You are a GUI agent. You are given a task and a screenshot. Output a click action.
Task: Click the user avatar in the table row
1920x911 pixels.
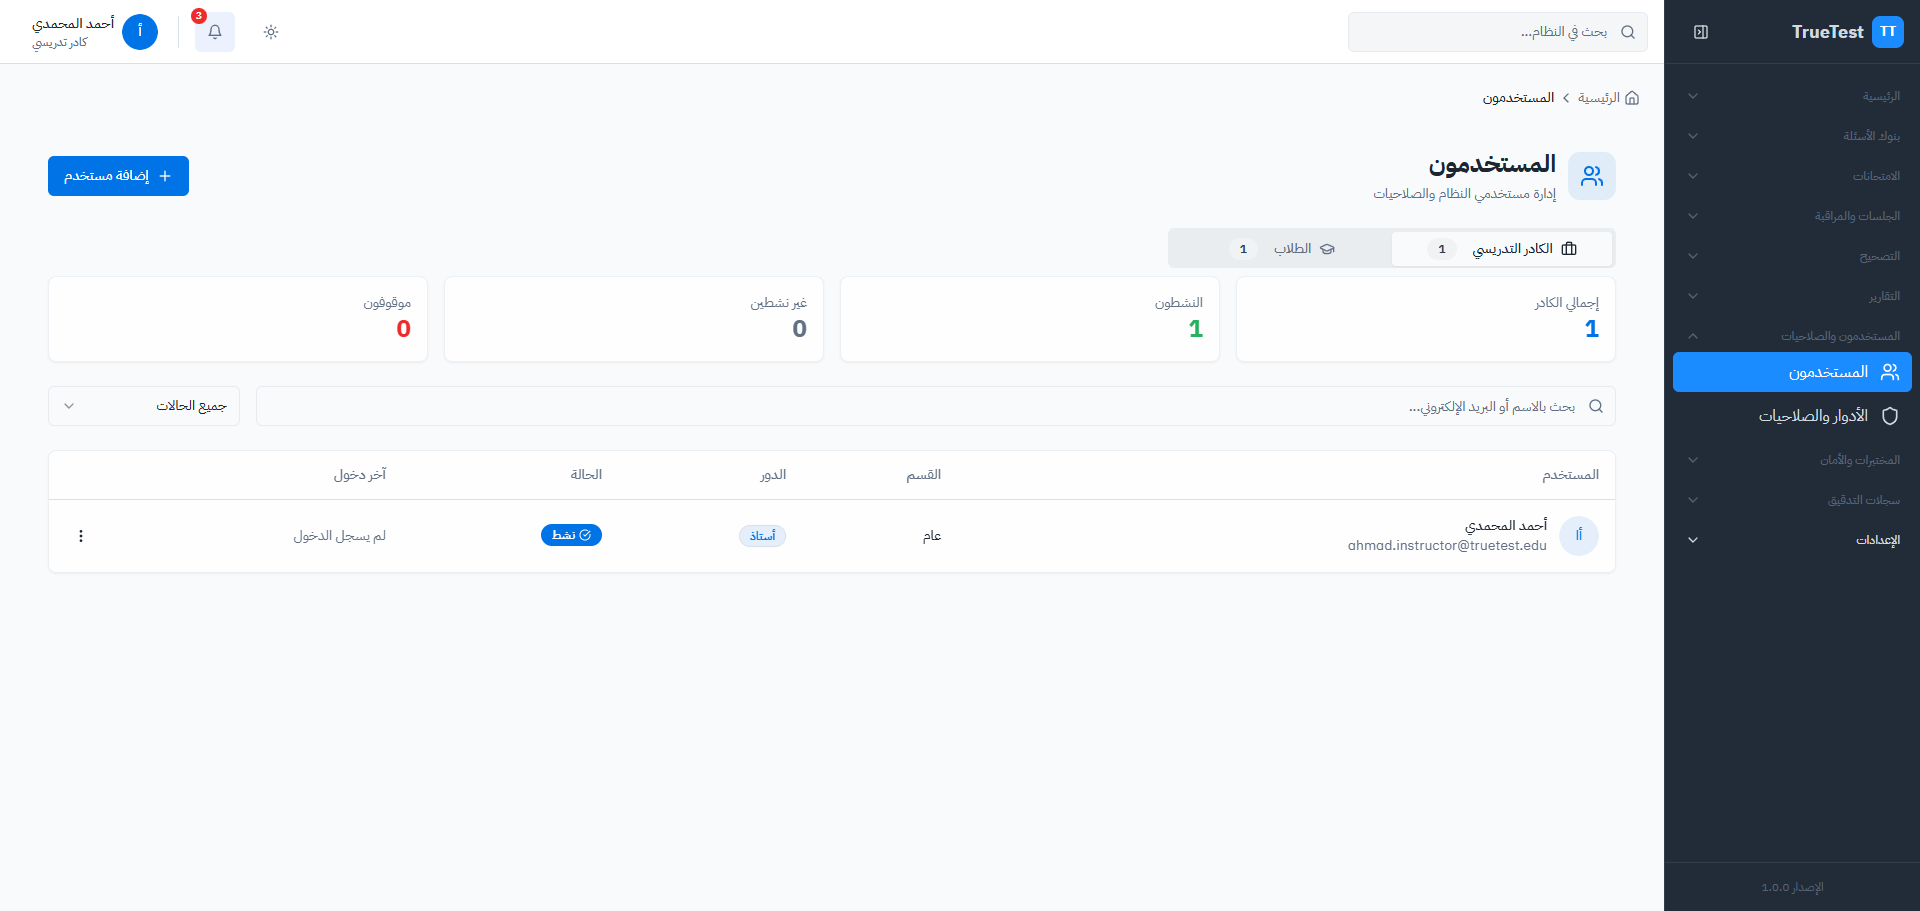point(1578,536)
